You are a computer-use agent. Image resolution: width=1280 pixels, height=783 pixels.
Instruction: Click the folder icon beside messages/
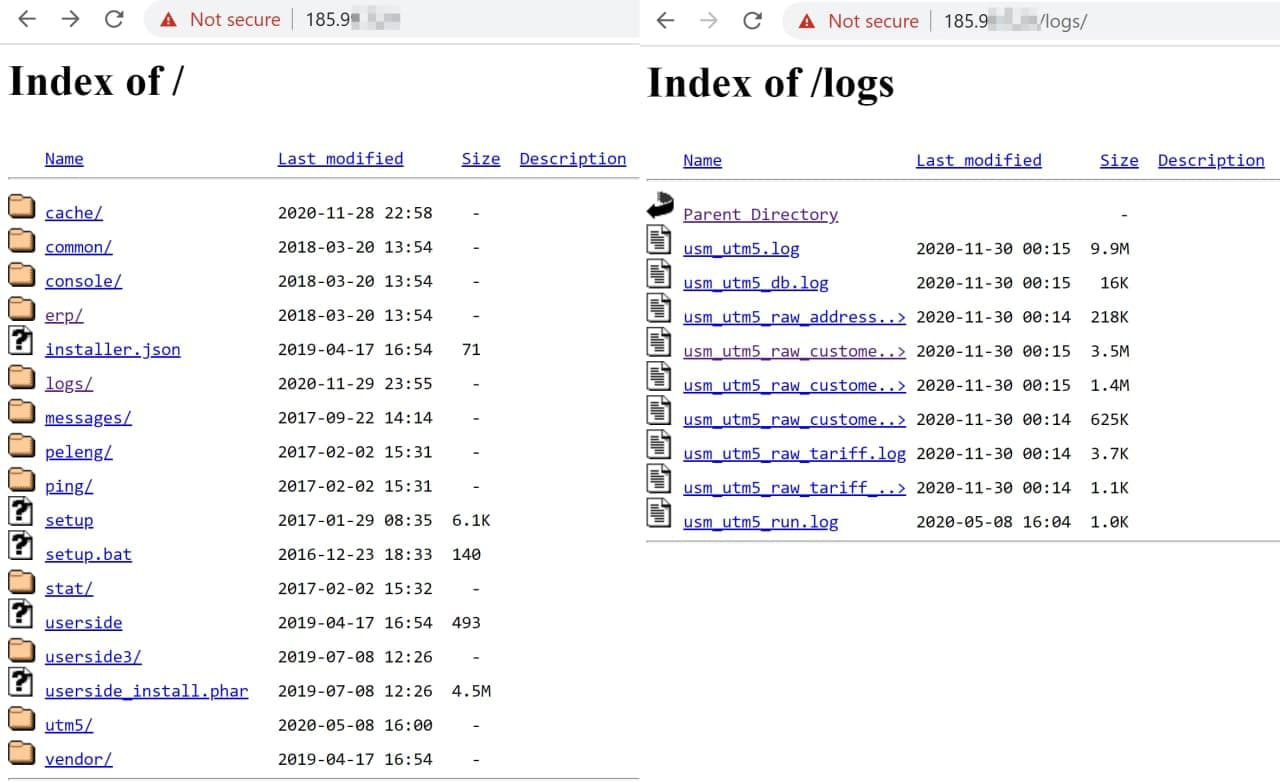point(21,412)
